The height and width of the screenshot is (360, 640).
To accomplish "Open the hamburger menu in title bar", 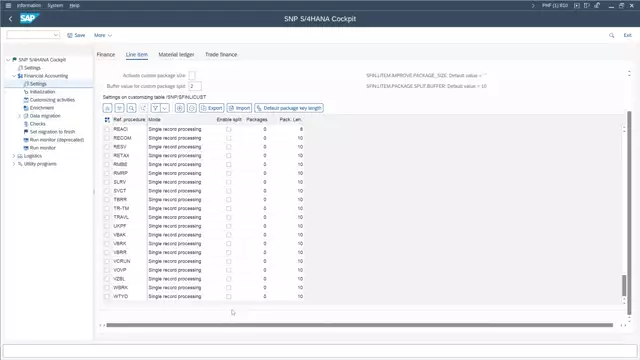I will pyautogui.click(x=8, y=5).
